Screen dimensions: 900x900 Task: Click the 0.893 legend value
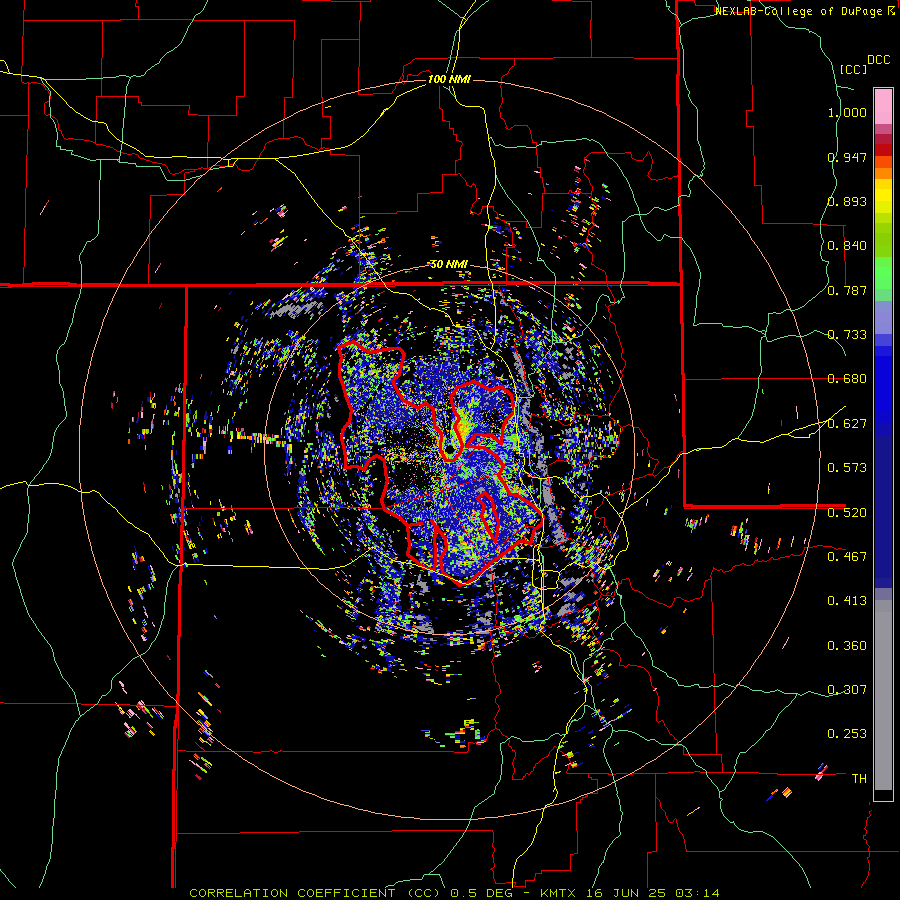click(847, 201)
